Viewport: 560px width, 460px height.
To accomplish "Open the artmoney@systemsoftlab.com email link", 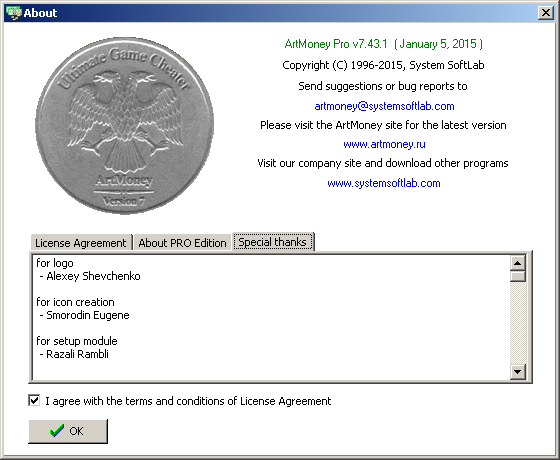I will click(384, 106).
